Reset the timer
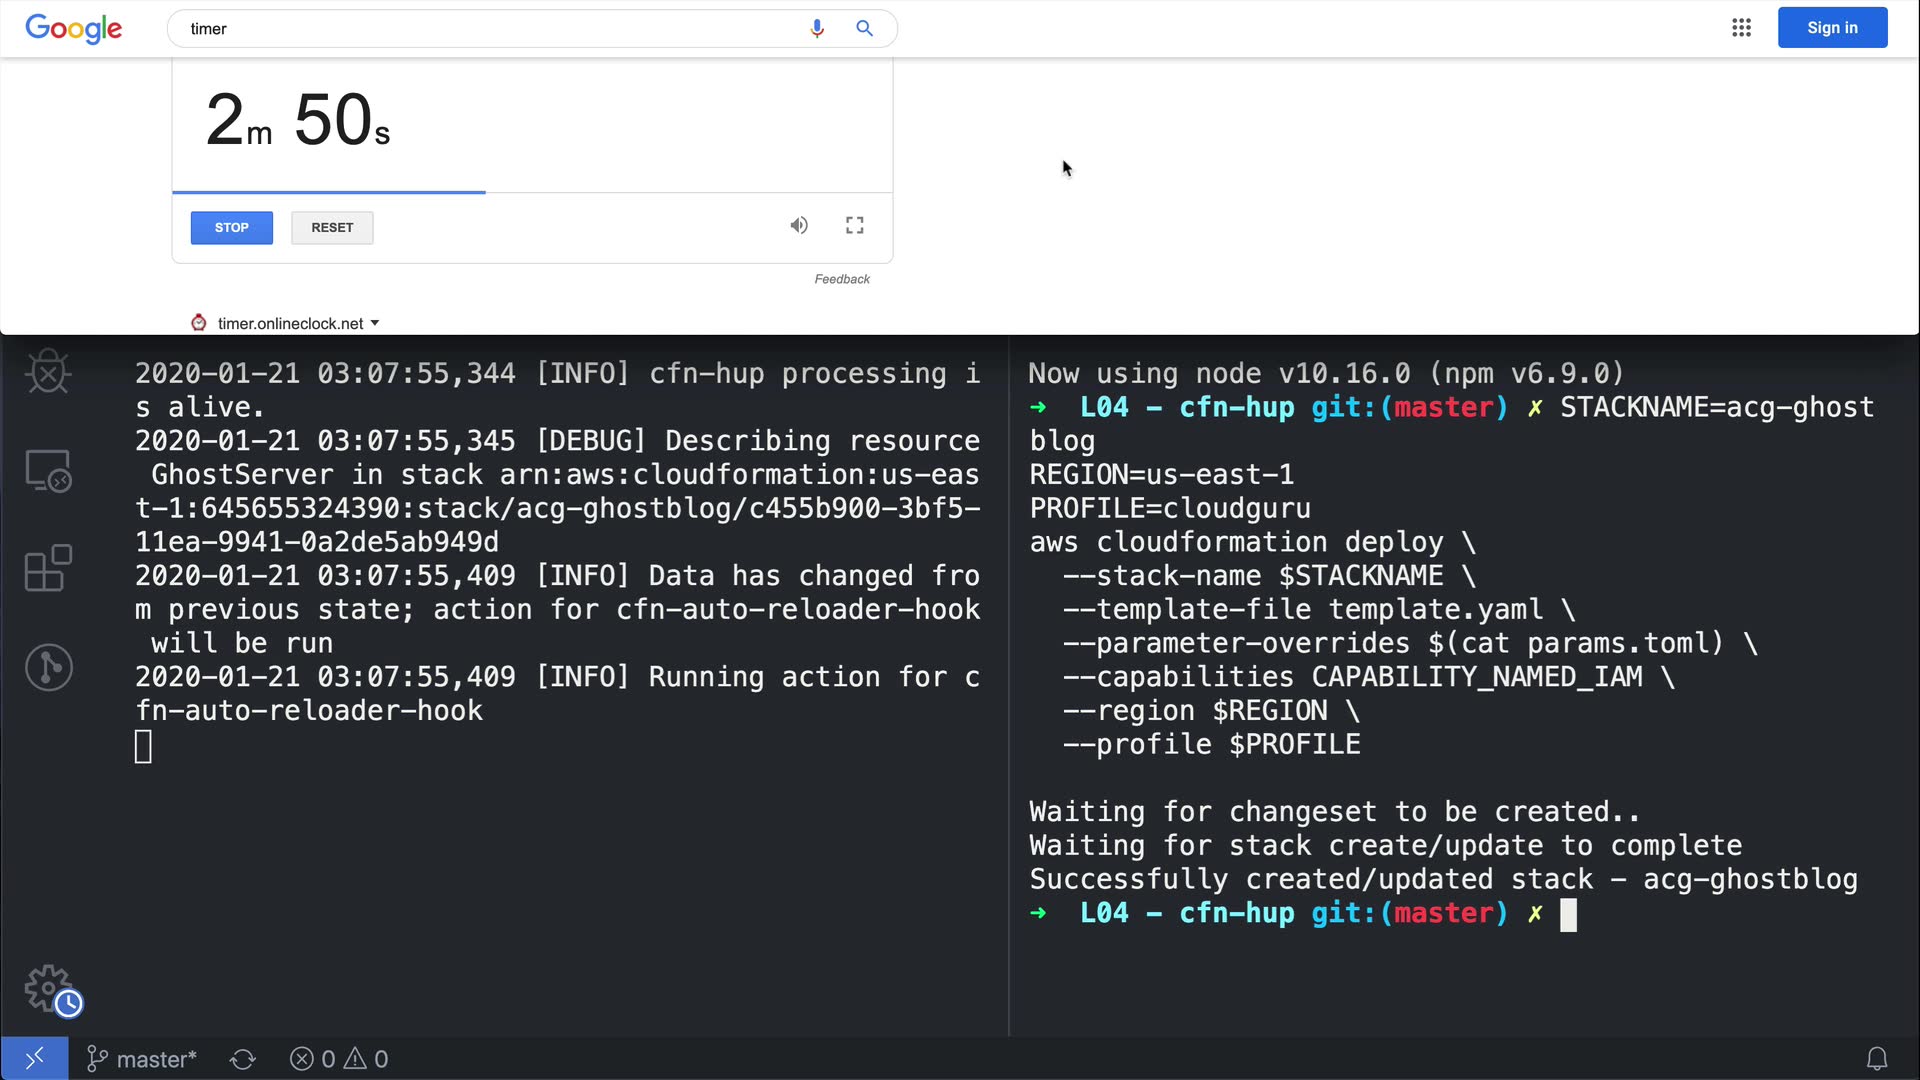1920x1080 pixels. (332, 228)
